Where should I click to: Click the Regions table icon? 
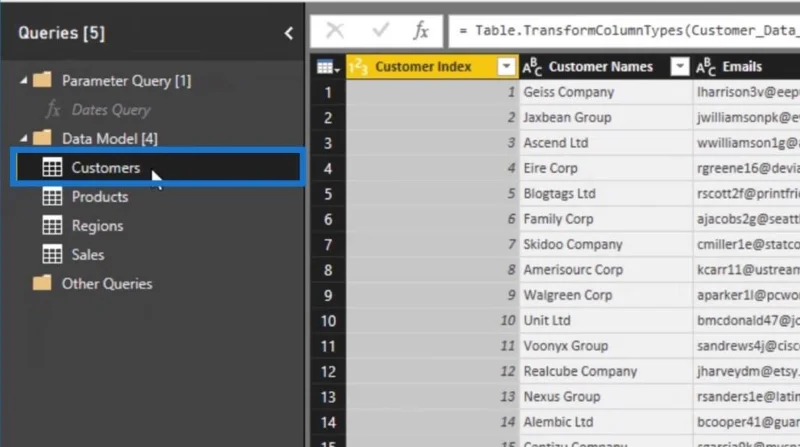[52, 226]
